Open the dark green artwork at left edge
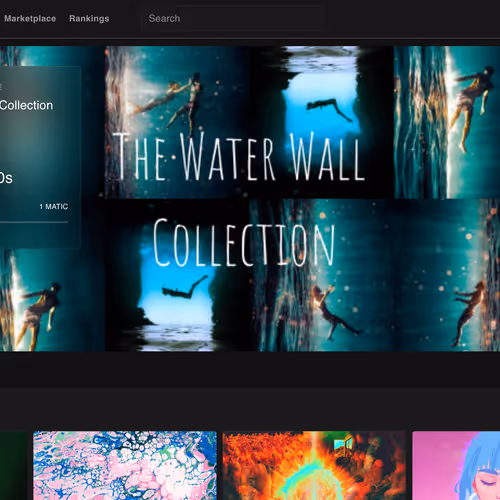Screen dimensions: 500x500 click(x=13, y=465)
